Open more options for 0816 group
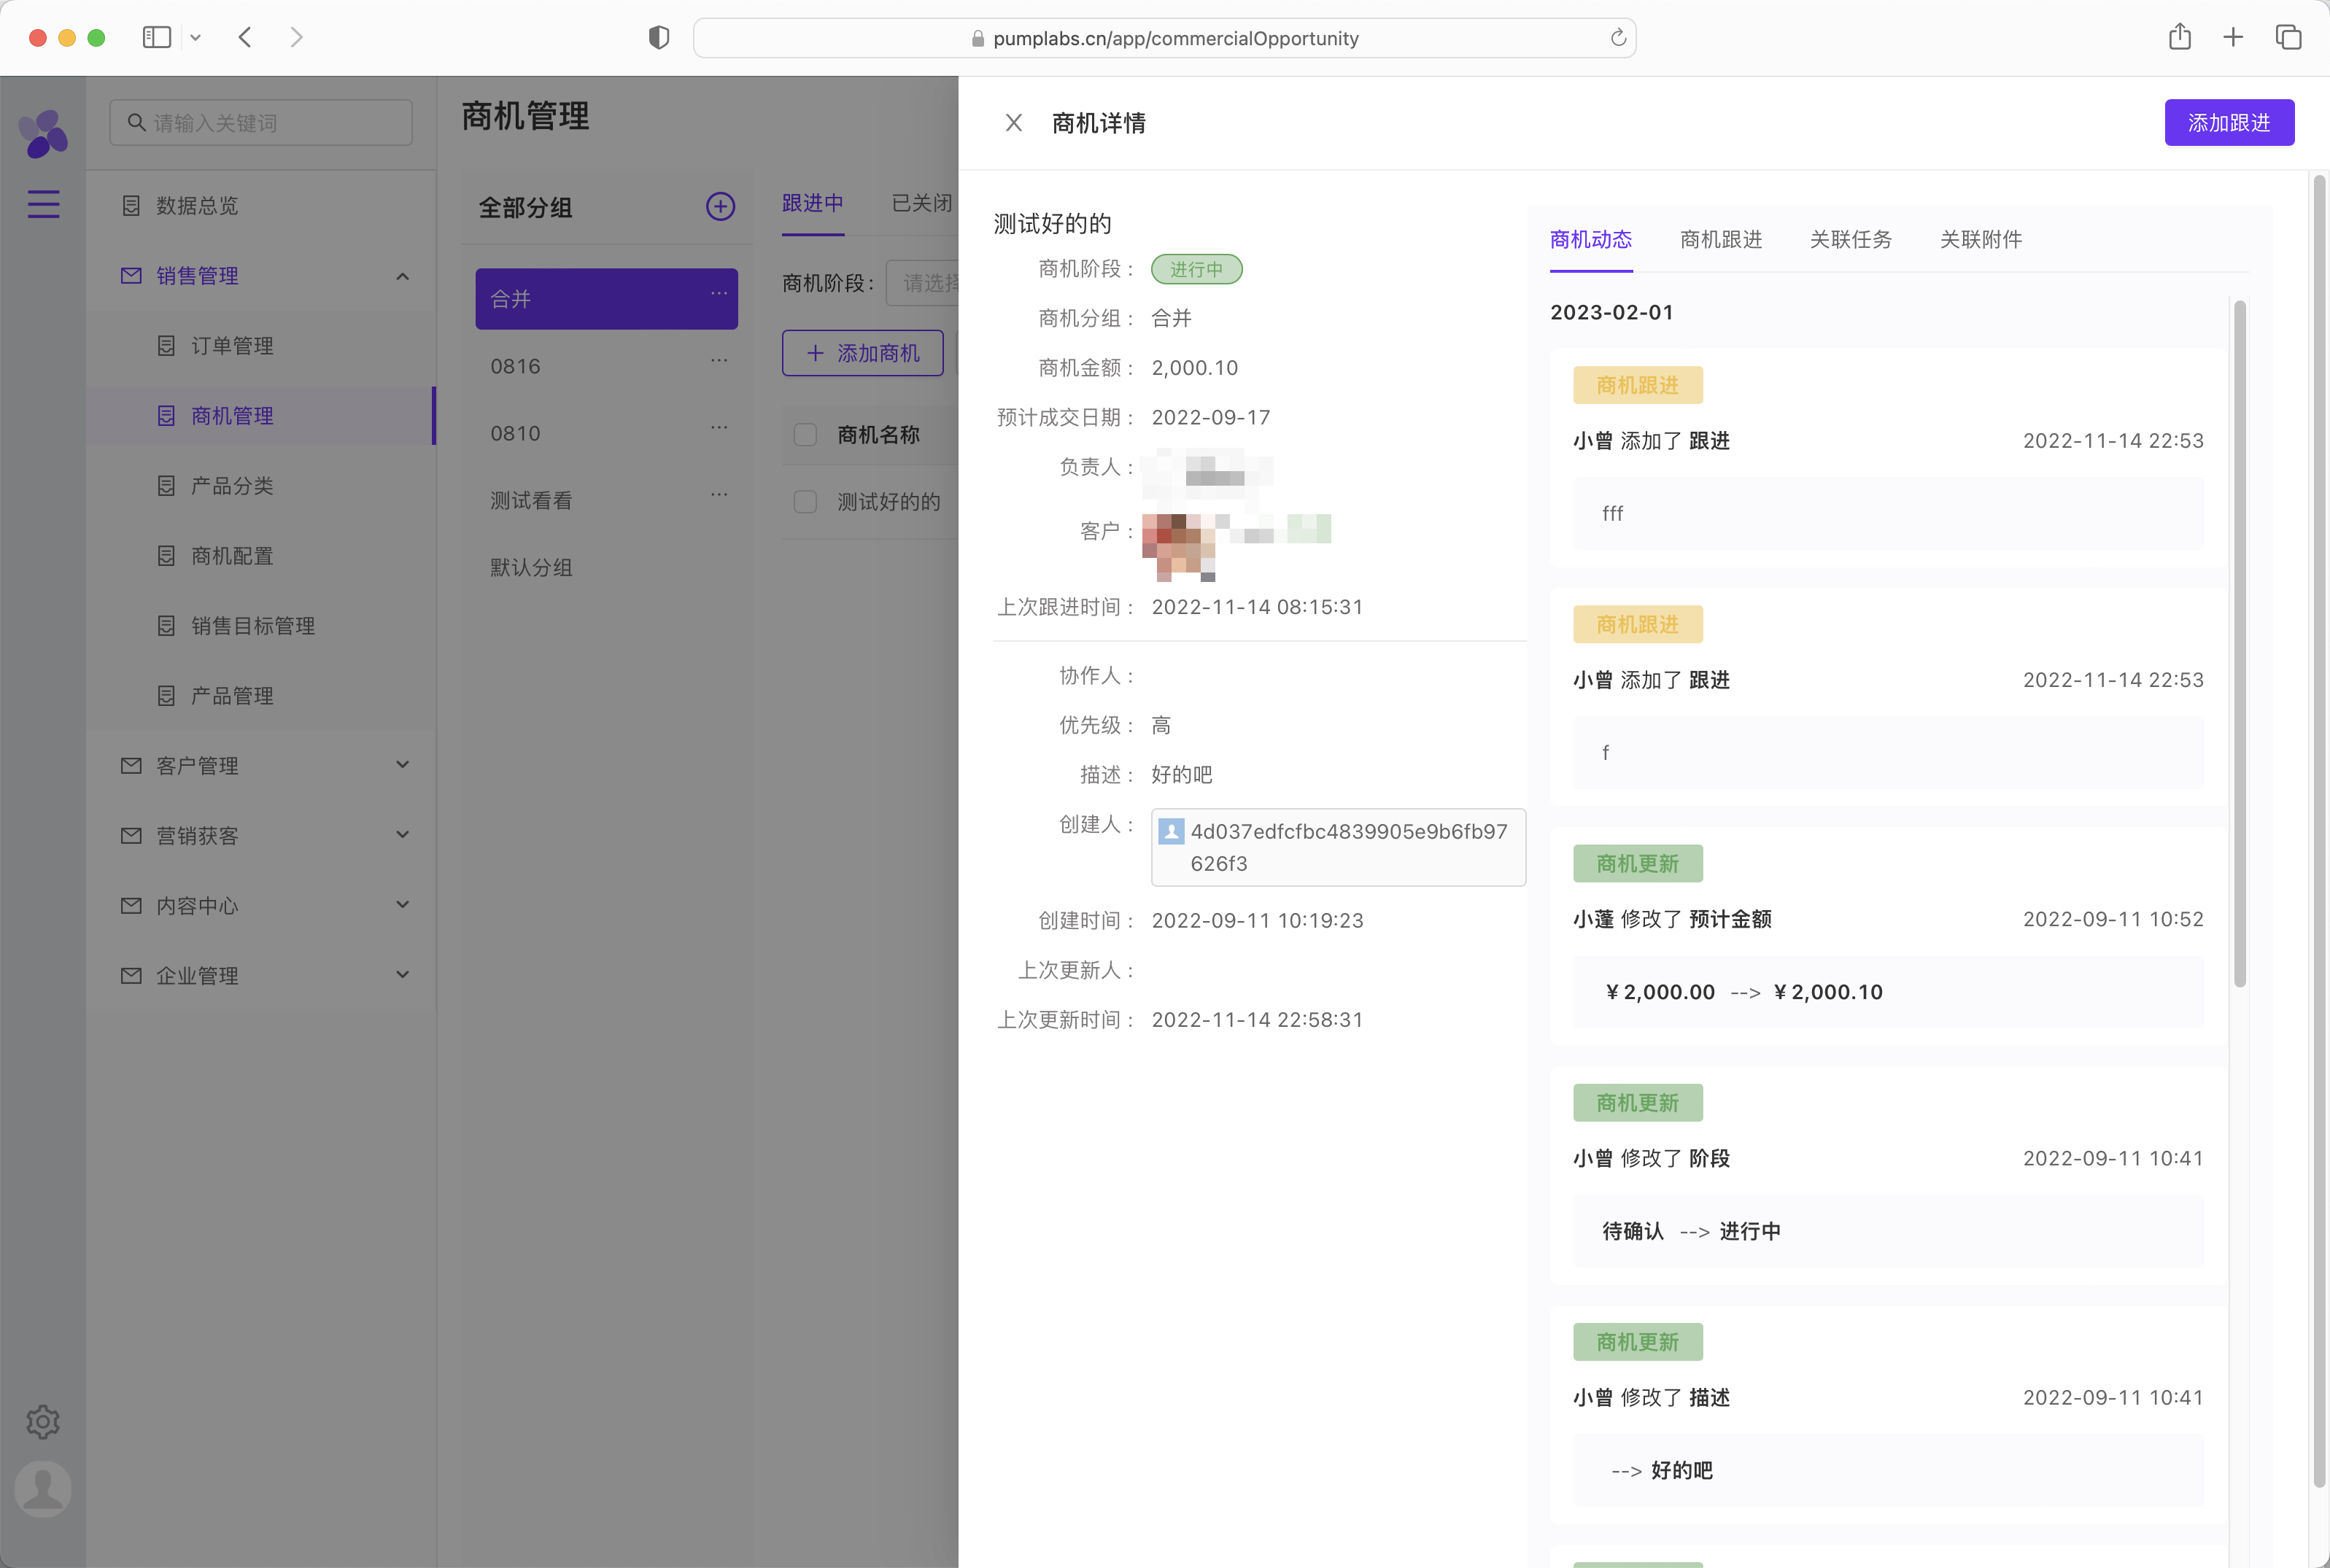Screen dimensions: 2330x1568 [719, 362]
